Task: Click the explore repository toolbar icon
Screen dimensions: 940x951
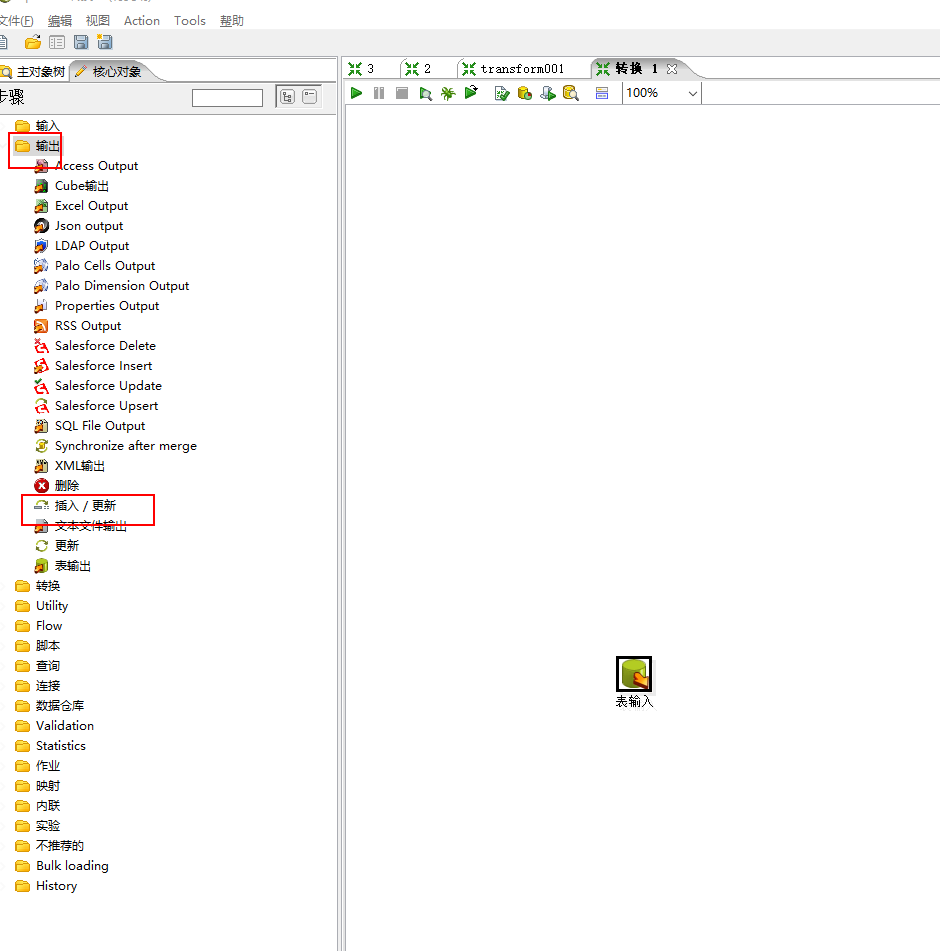Action: coord(57,42)
